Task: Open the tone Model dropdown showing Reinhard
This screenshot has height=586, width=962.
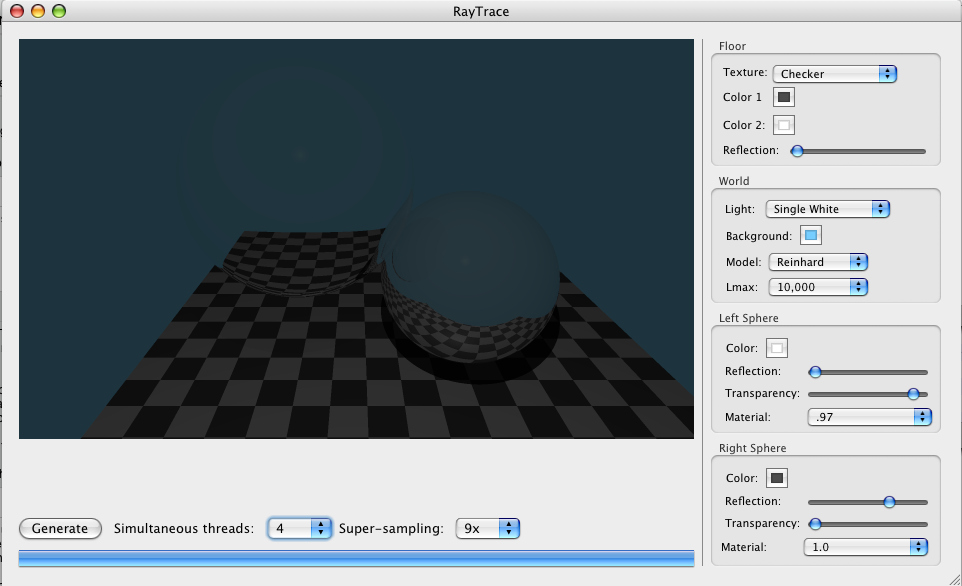Action: pos(817,262)
